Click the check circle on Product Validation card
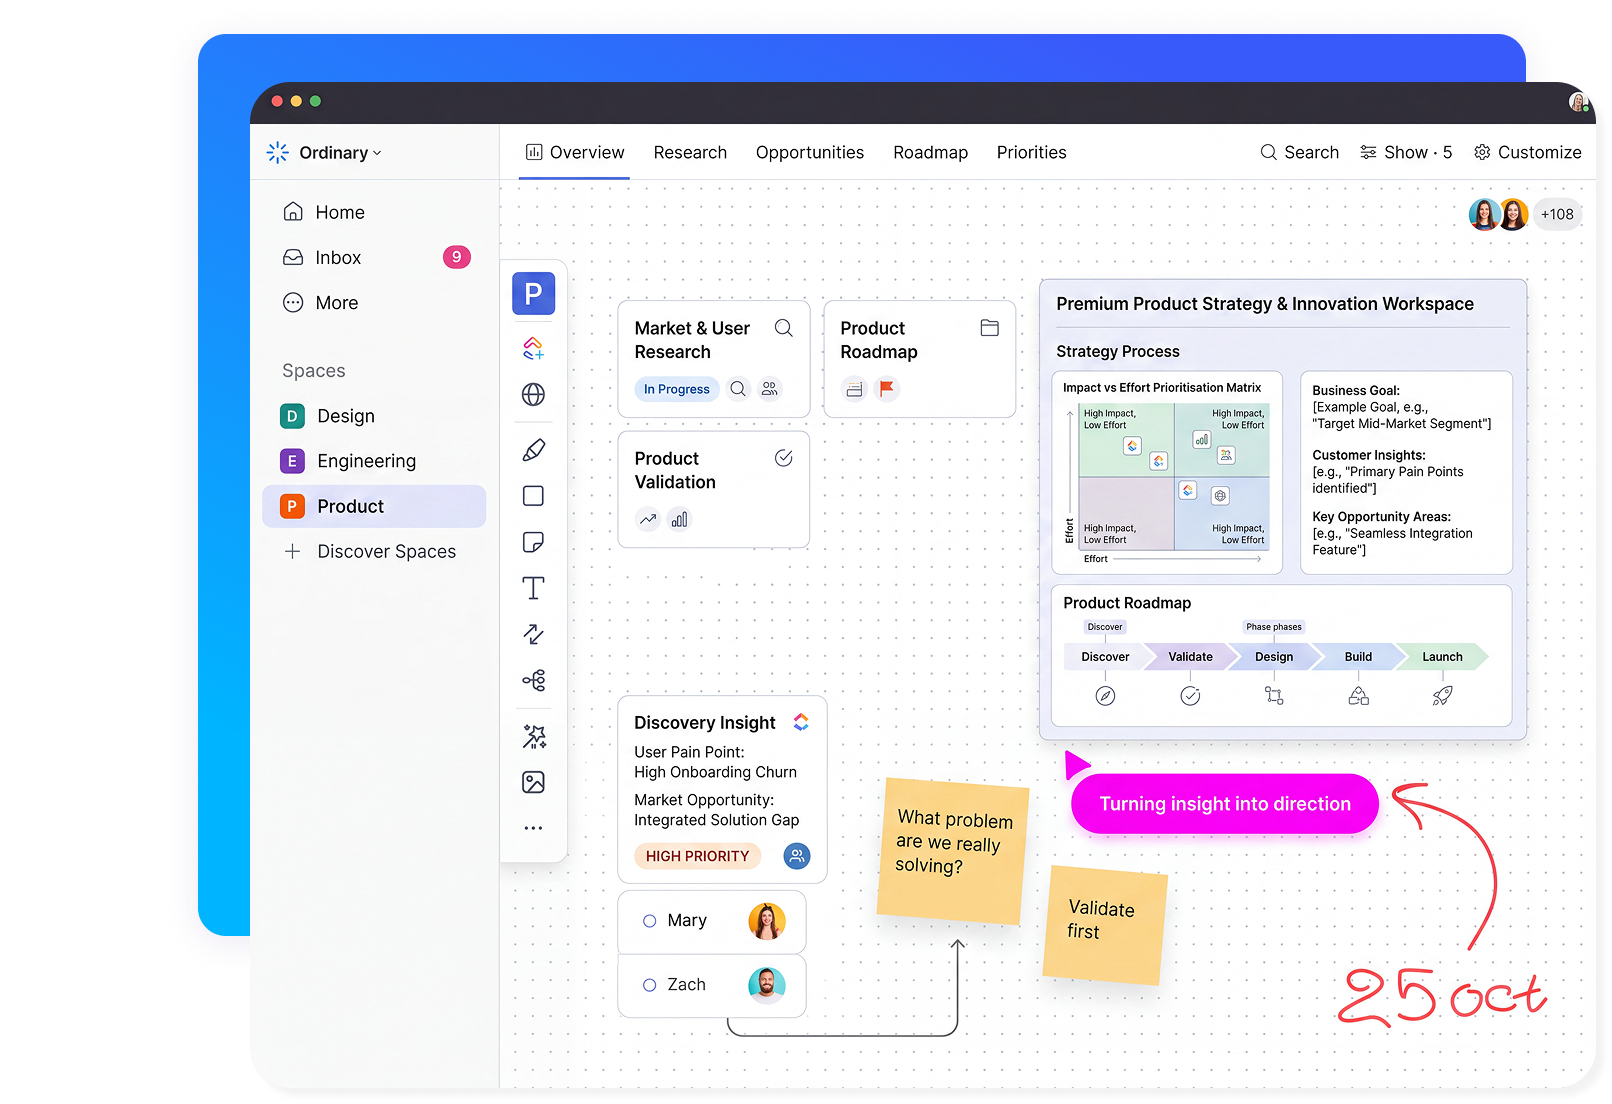The image size is (1612, 1104). click(784, 458)
